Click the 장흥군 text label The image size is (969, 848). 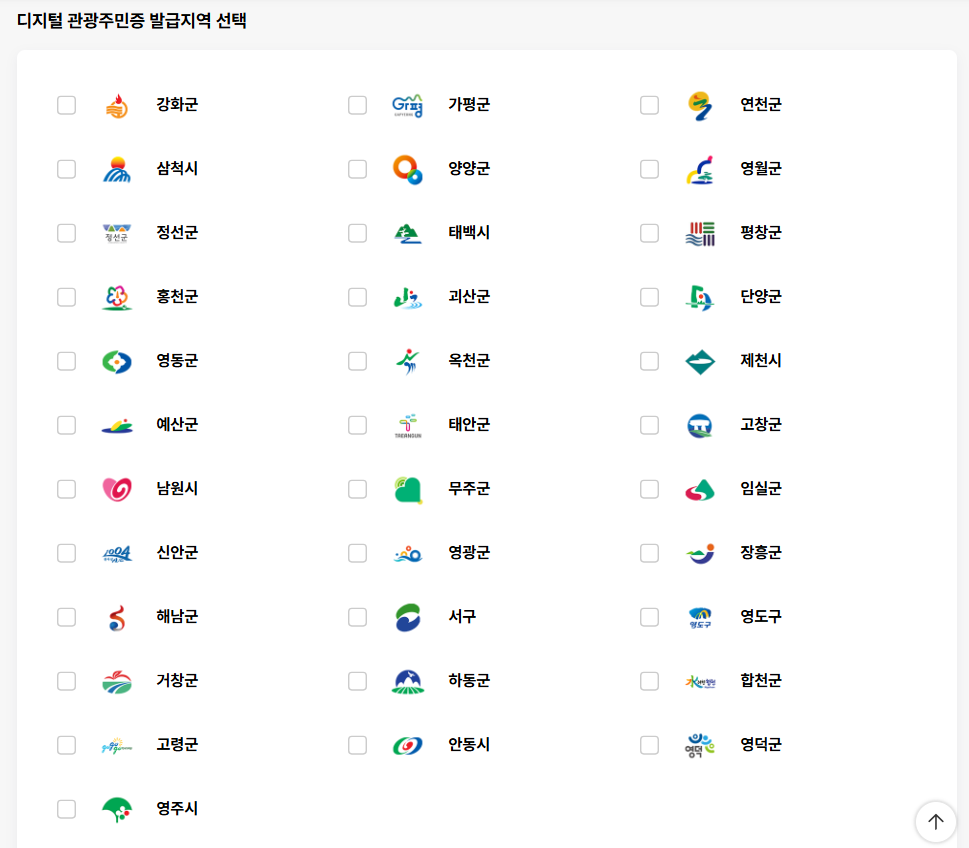coord(759,552)
